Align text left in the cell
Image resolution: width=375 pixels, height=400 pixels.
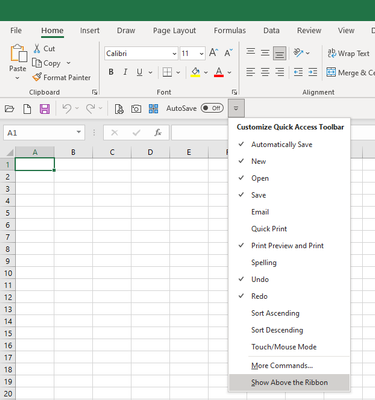(x=251, y=72)
